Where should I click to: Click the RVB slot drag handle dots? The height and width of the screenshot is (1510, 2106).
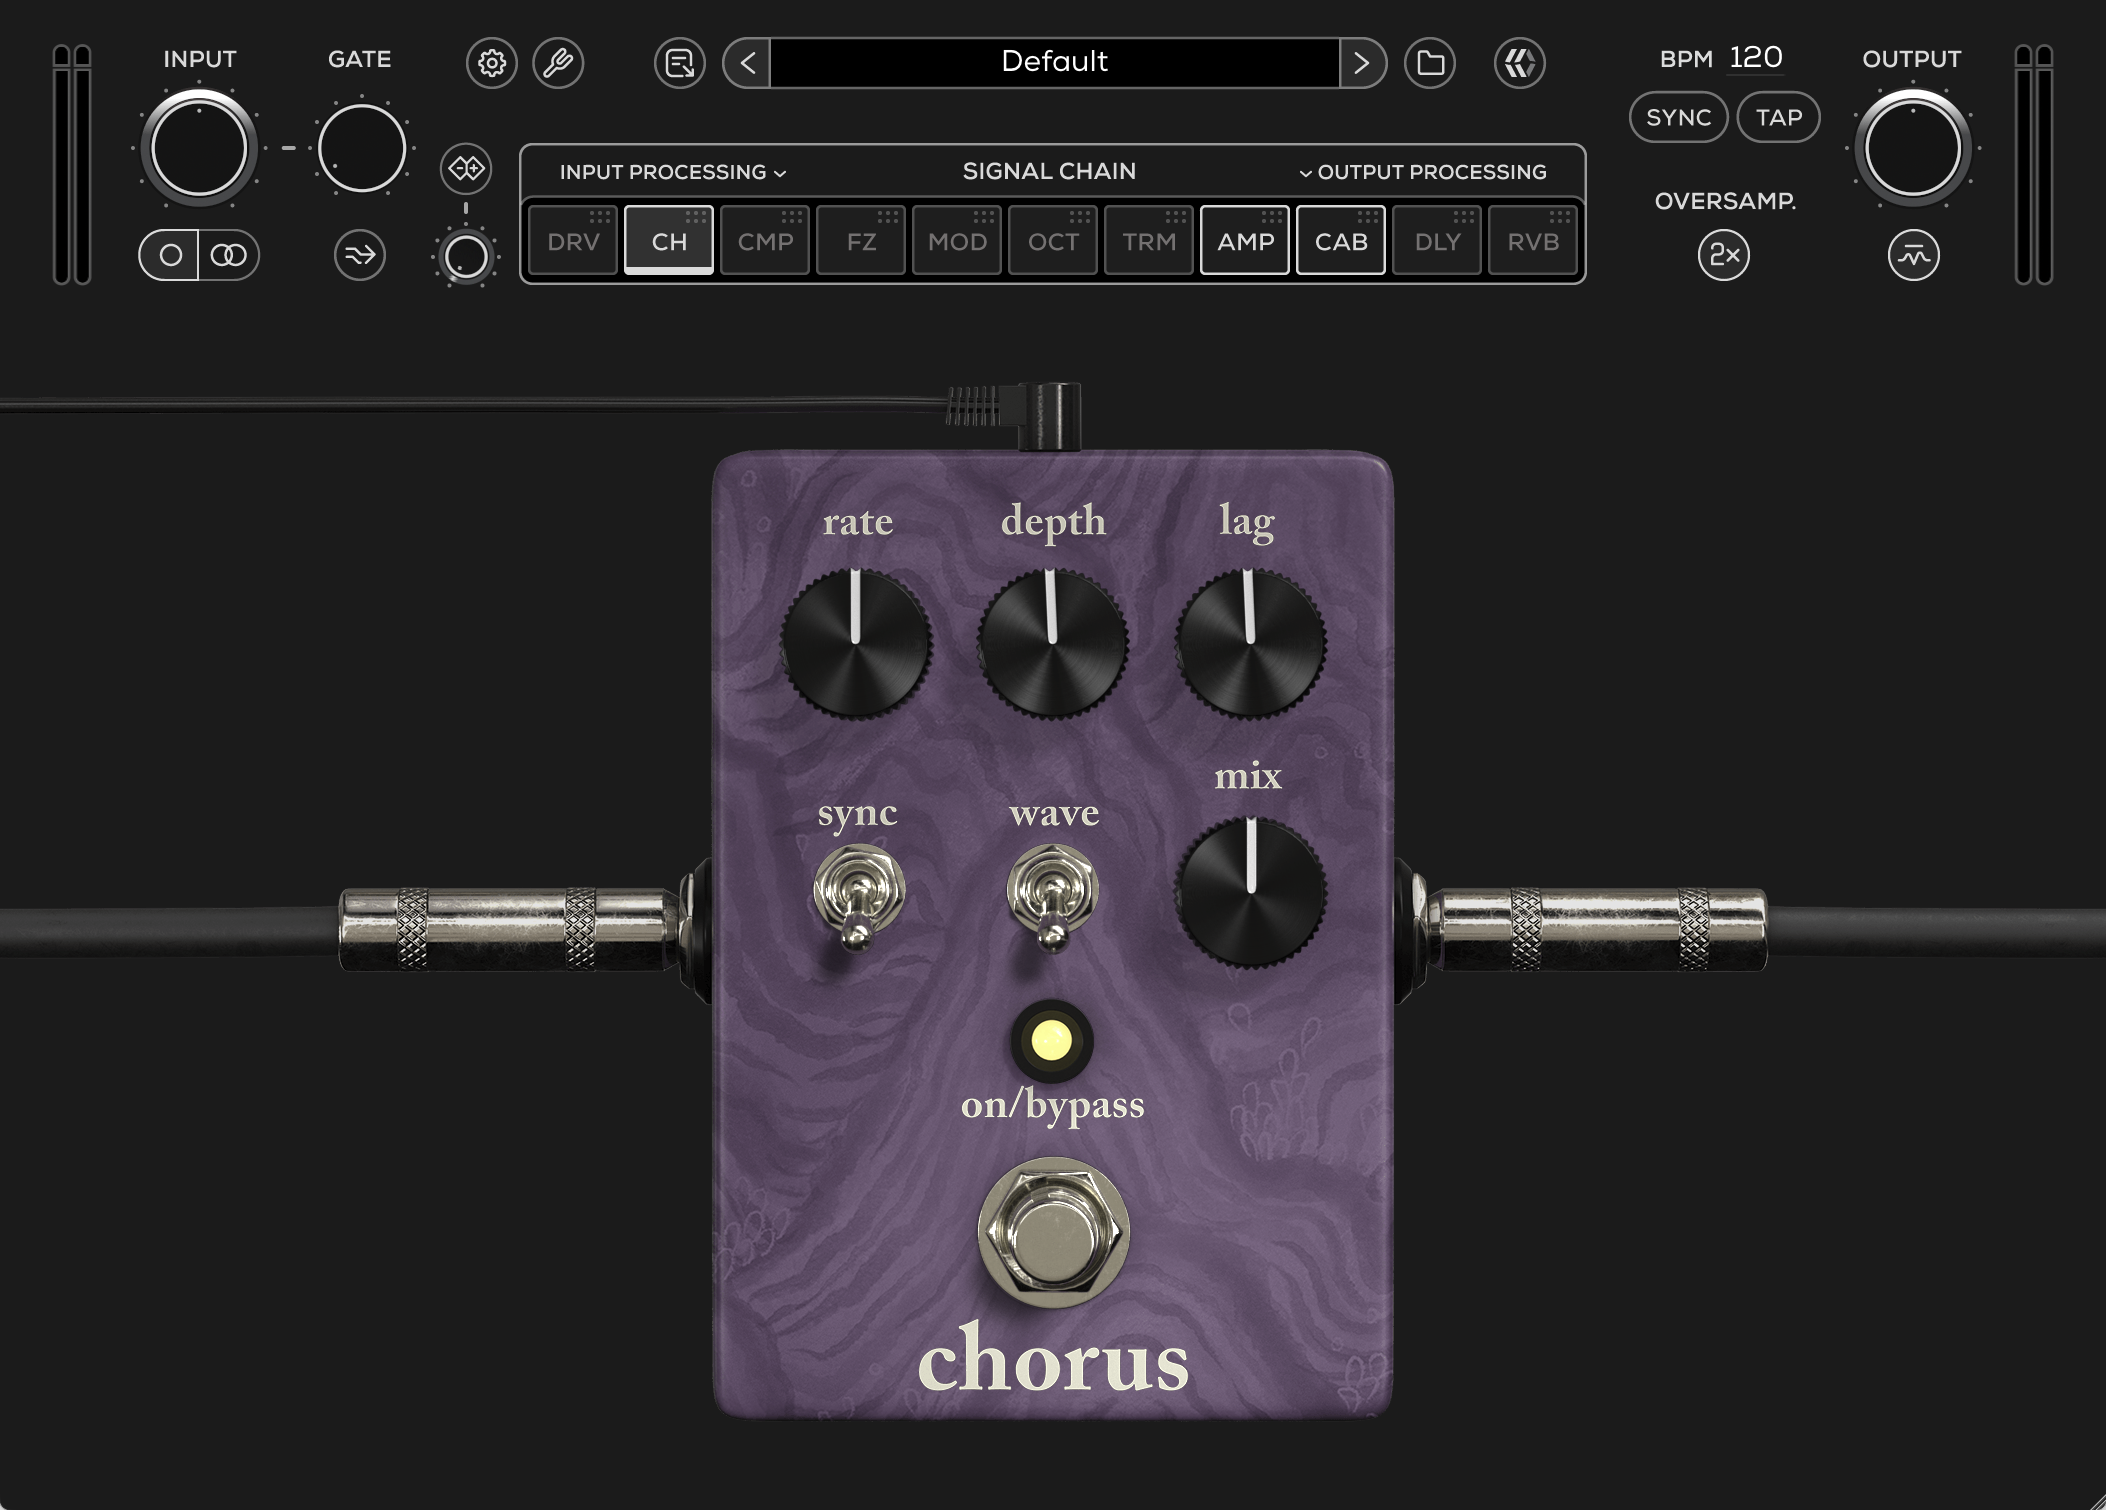(1560, 216)
